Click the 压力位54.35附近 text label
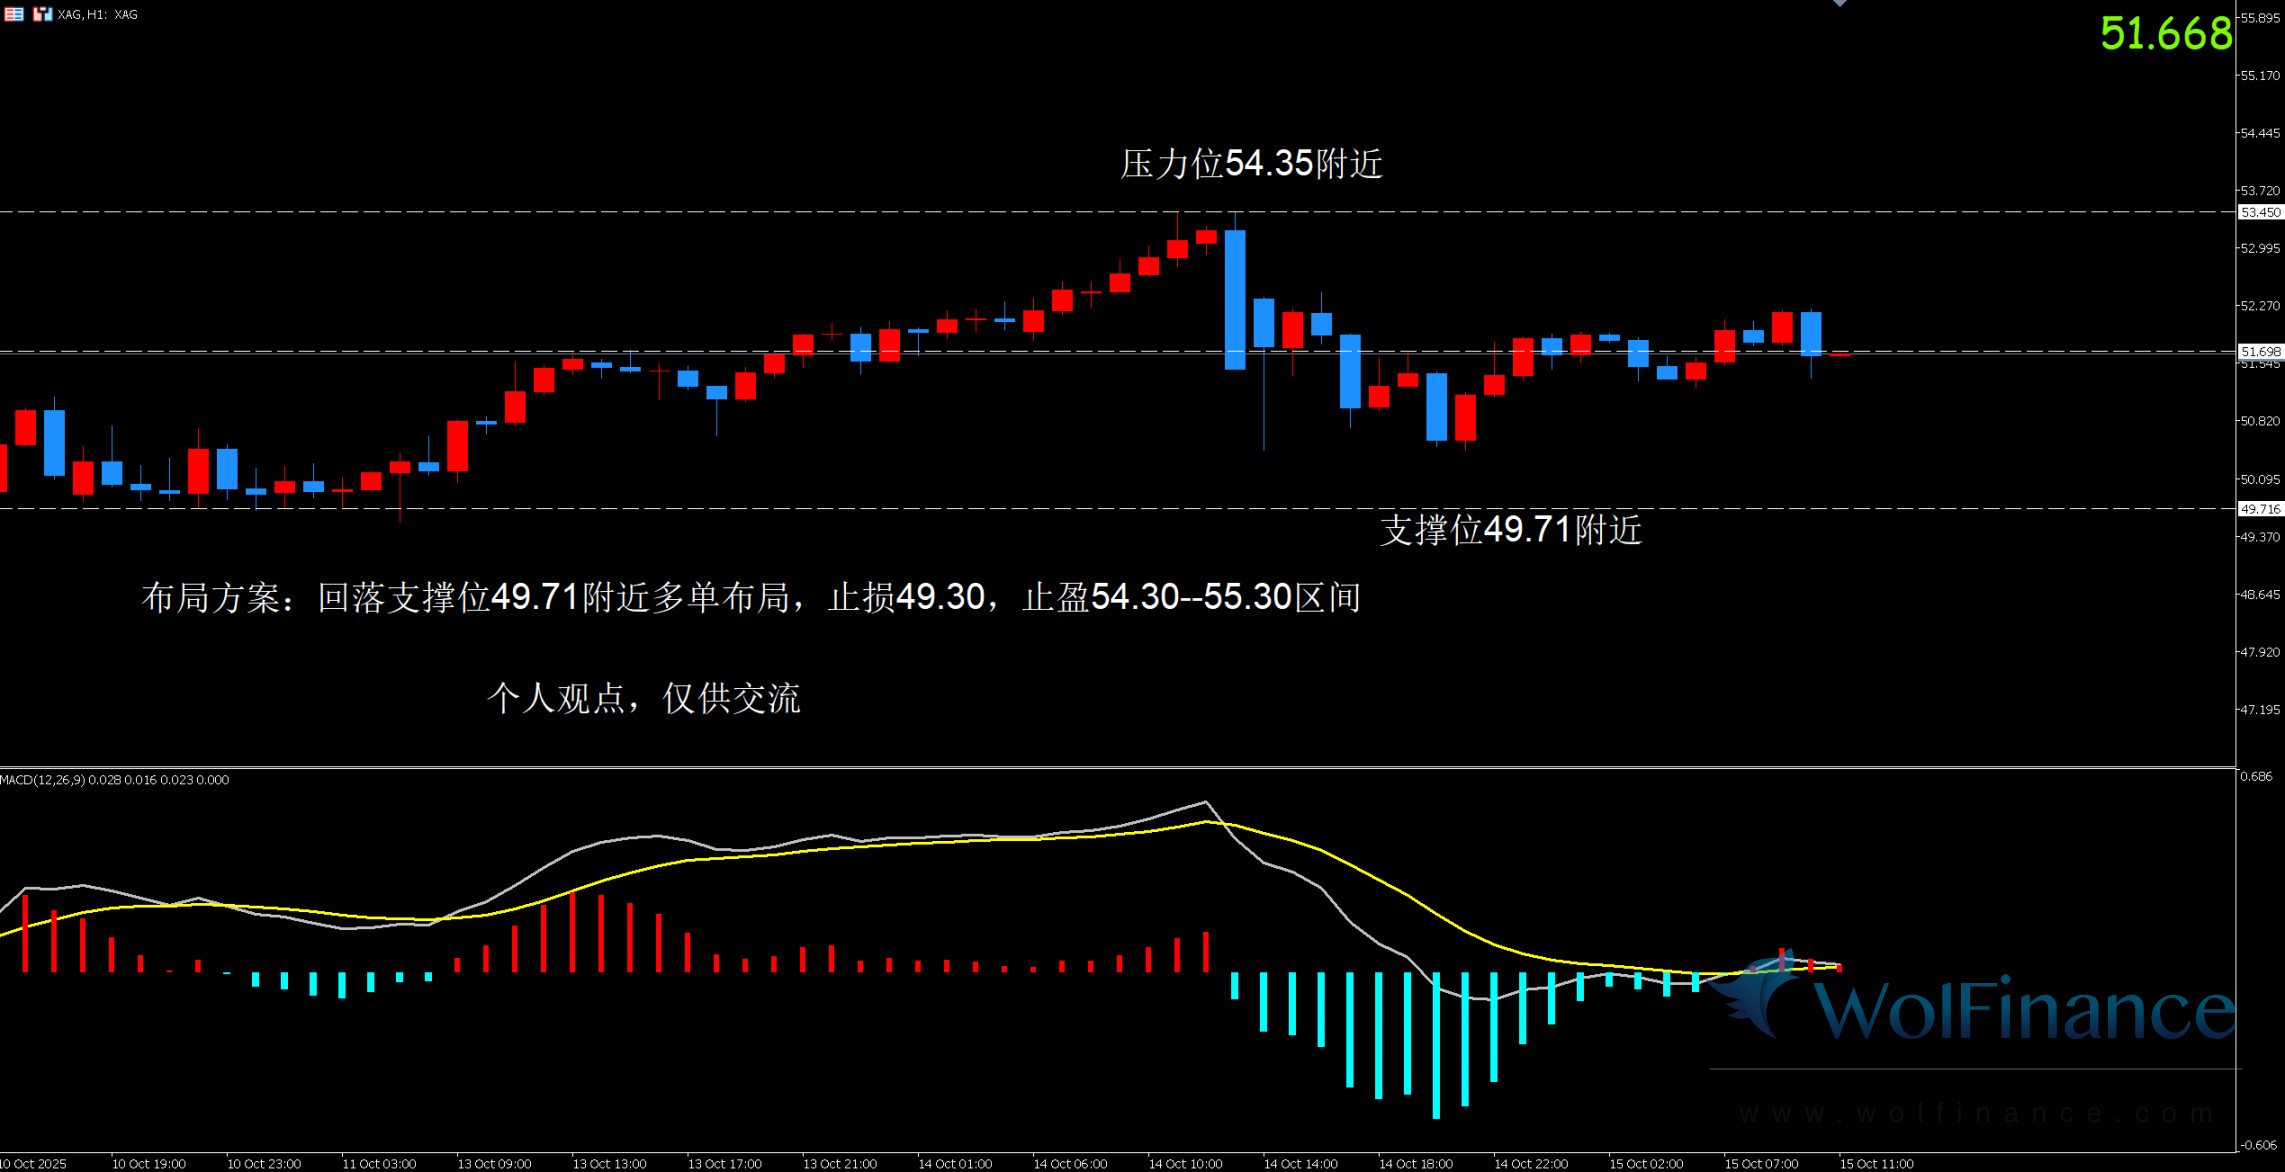 pos(1251,164)
